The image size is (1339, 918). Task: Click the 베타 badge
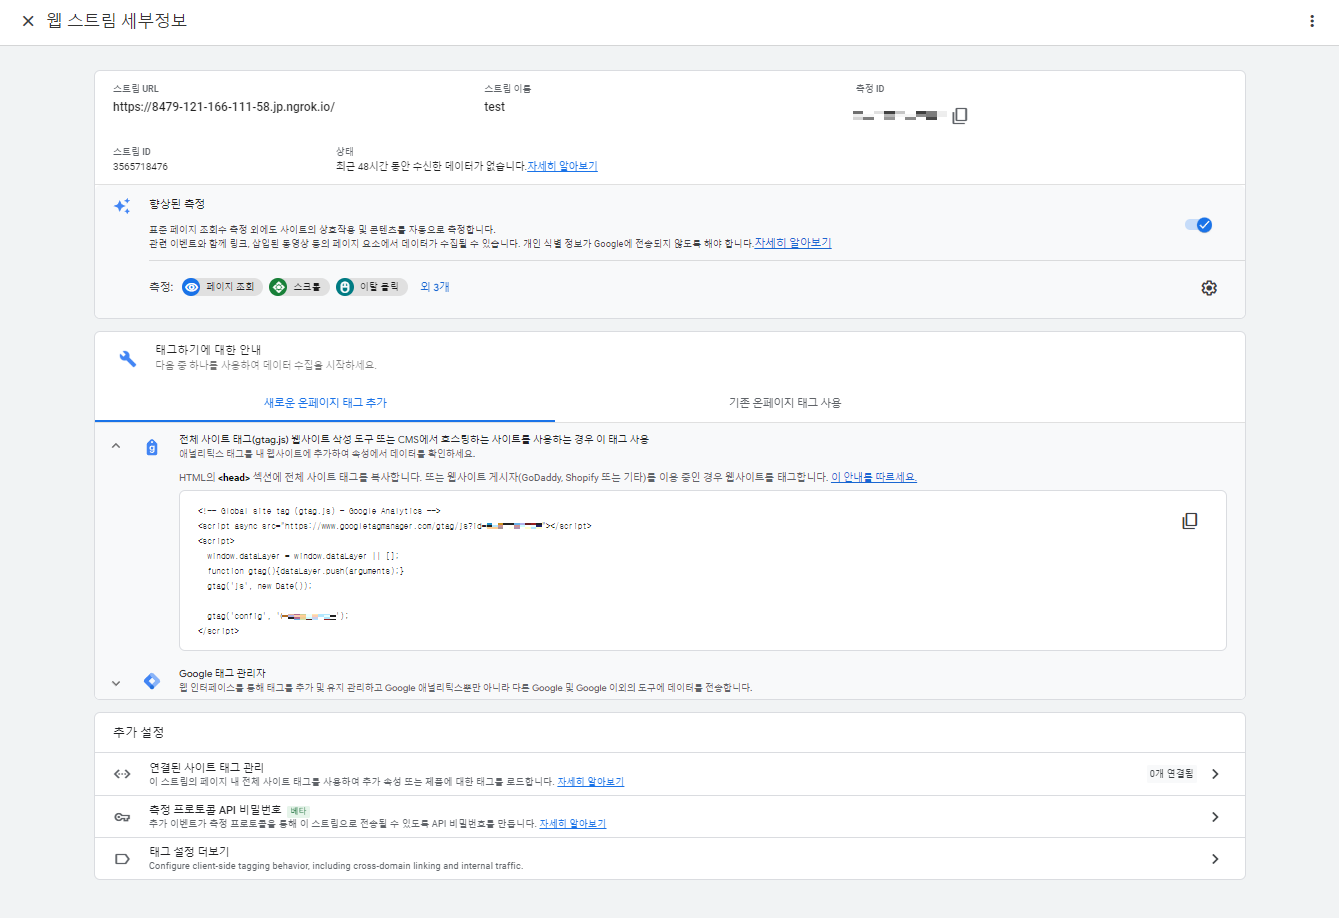299,811
